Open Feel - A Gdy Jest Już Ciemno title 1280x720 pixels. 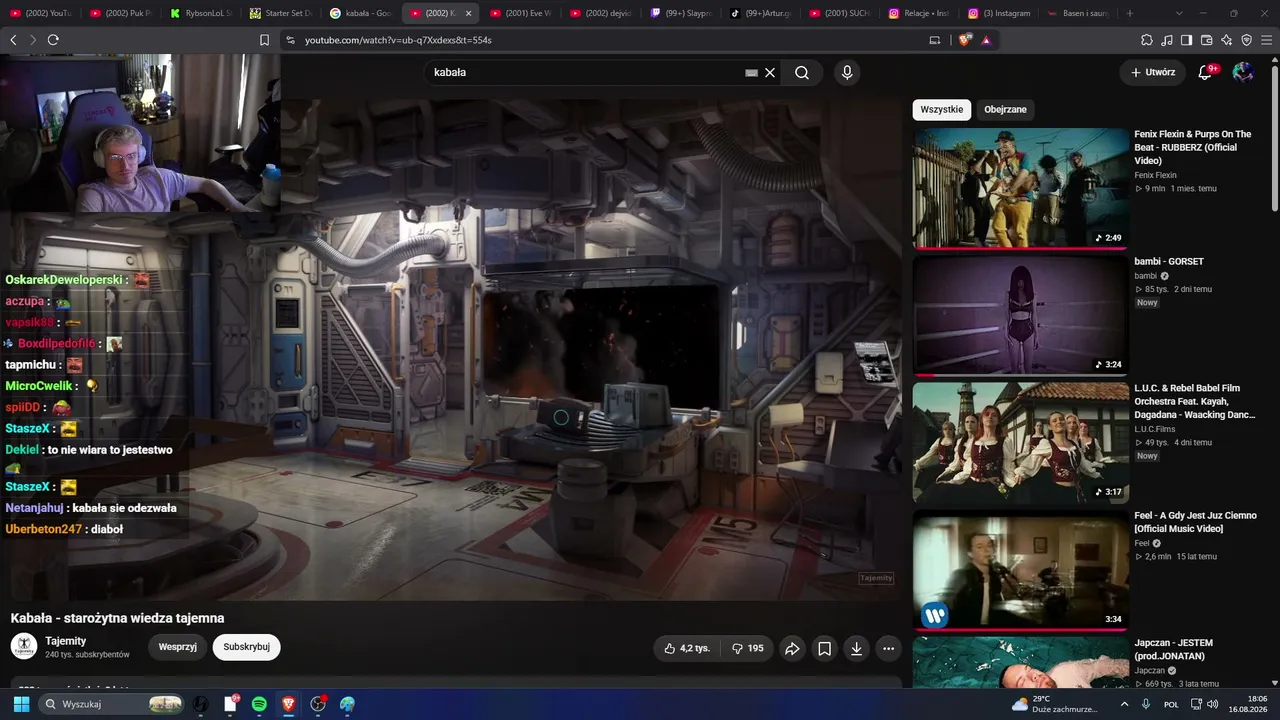click(x=1195, y=522)
